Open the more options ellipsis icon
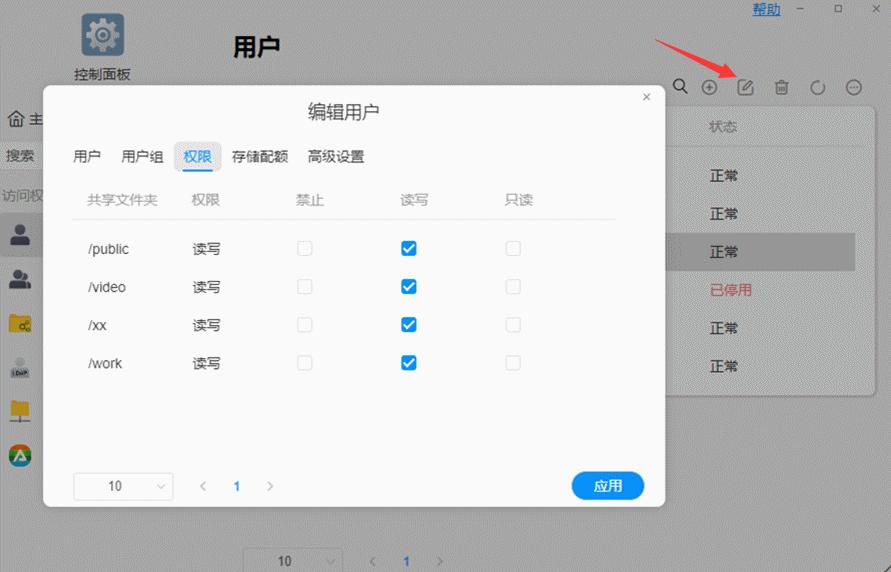Screen dimensions: 891x572 (x=853, y=87)
